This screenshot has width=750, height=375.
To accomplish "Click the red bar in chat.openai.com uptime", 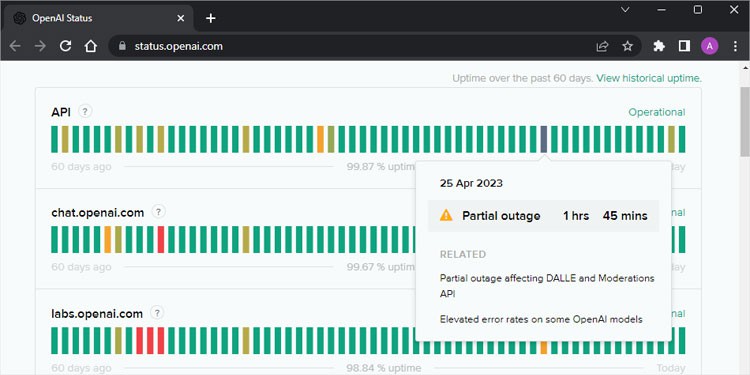I will click(x=161, y=239).
